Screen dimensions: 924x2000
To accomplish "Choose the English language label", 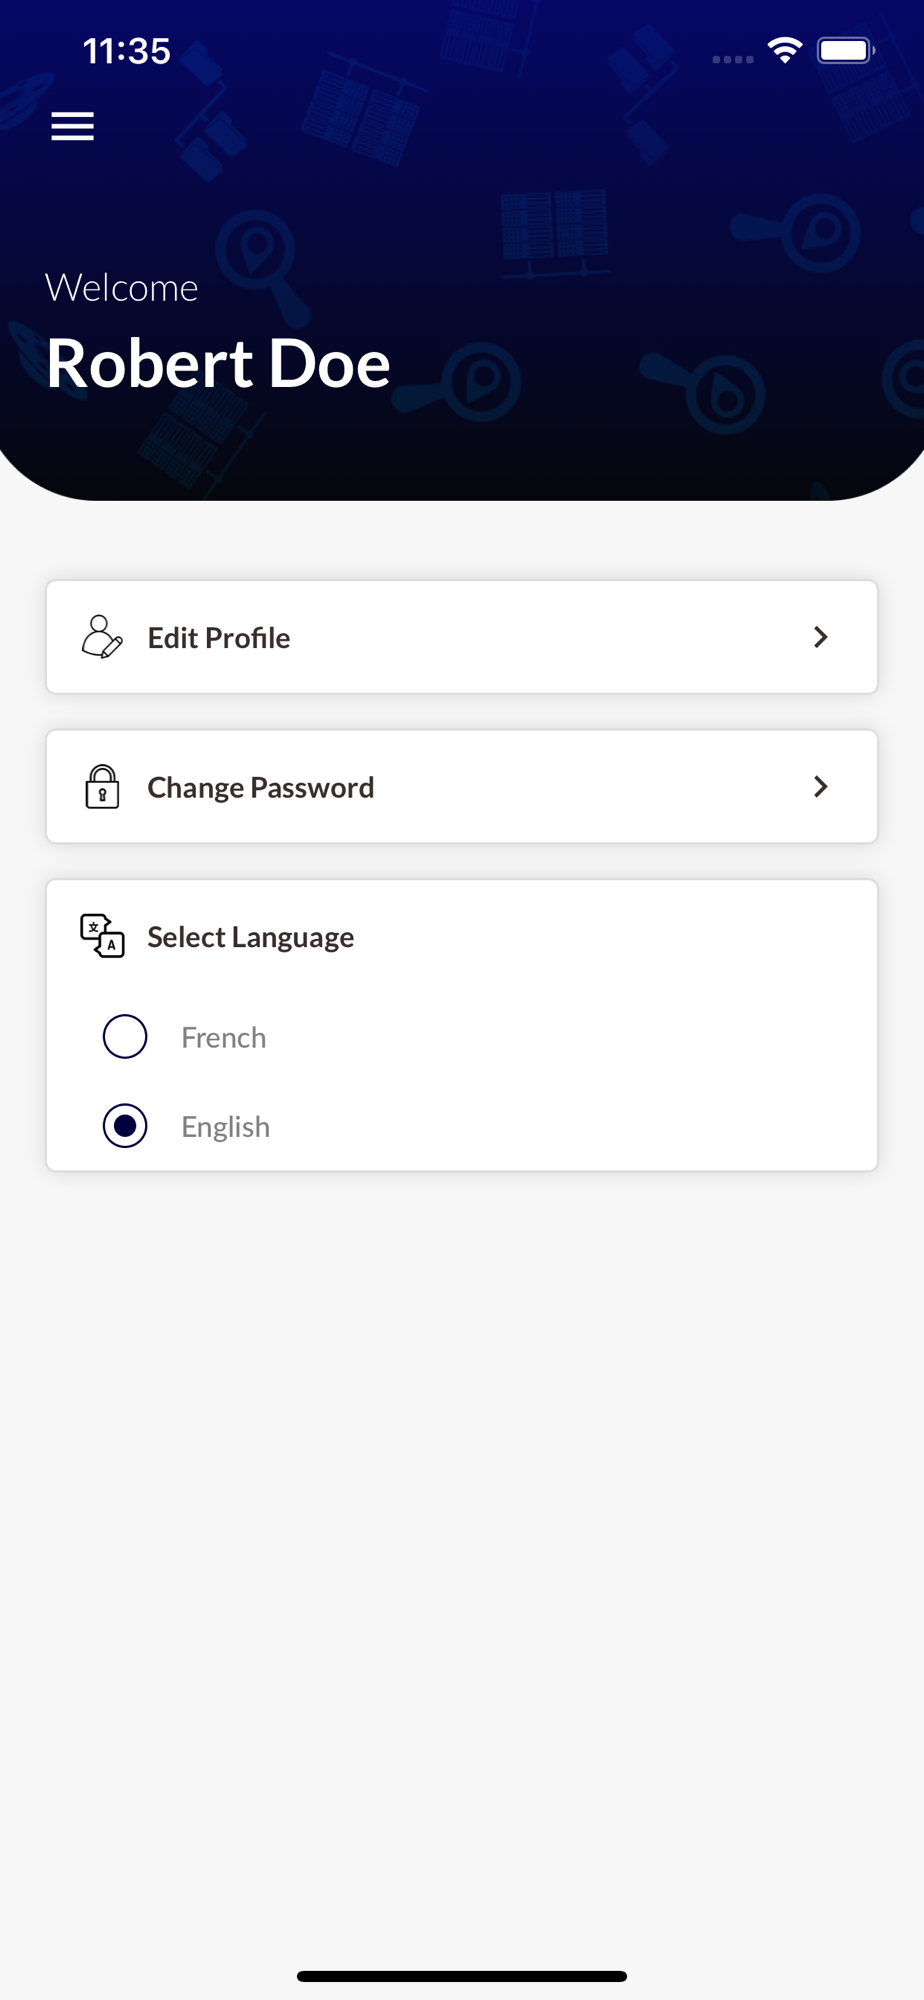I will [x=226, y=1127].
